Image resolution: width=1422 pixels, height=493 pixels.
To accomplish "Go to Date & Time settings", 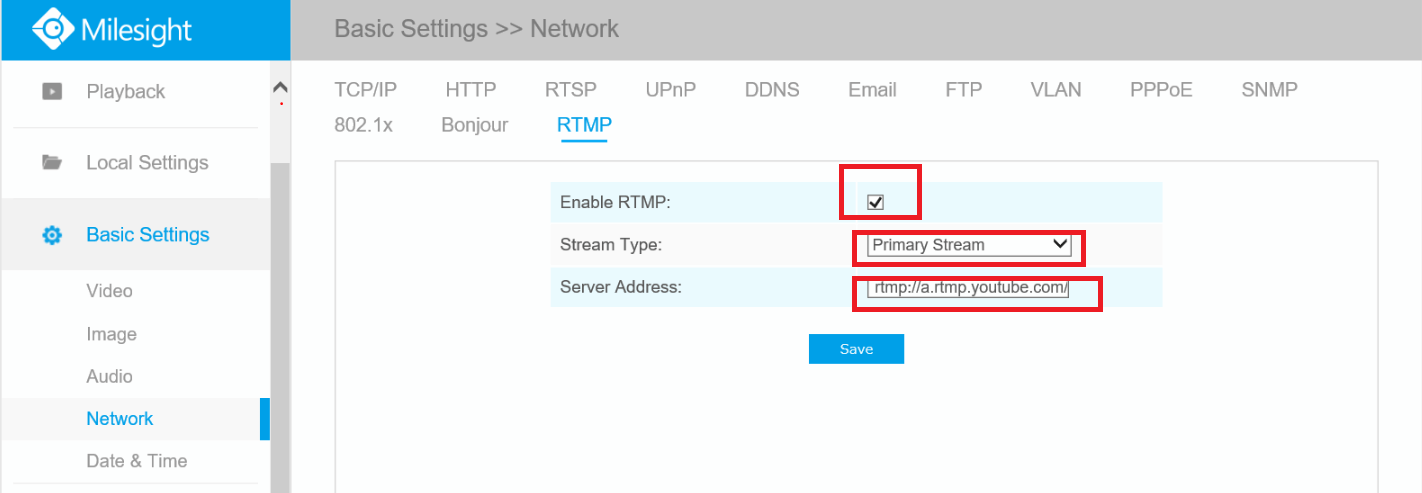I will (x=136, y=461).
